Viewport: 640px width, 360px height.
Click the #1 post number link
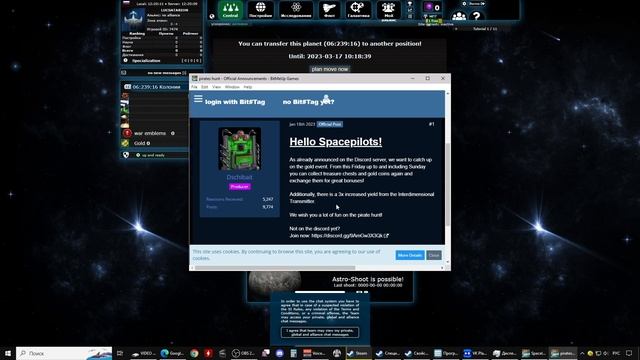click(431, 124)
